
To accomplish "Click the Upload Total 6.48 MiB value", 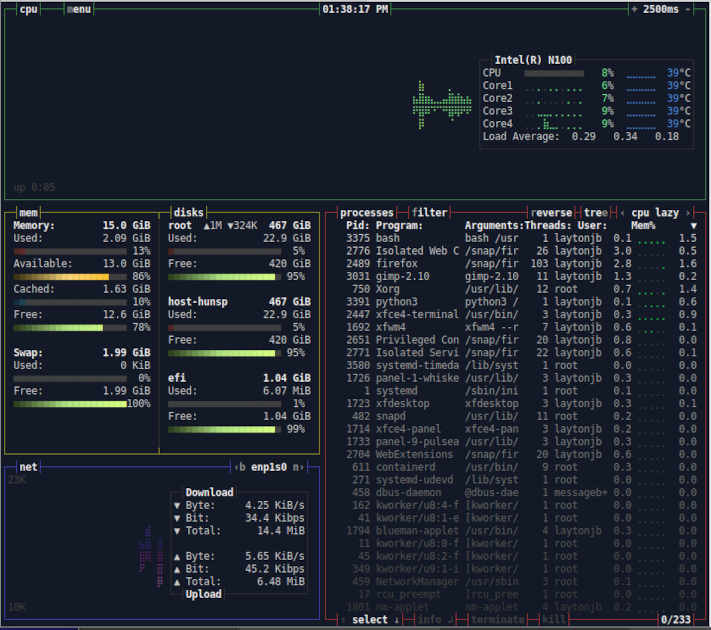I will [x=281, y=581].
